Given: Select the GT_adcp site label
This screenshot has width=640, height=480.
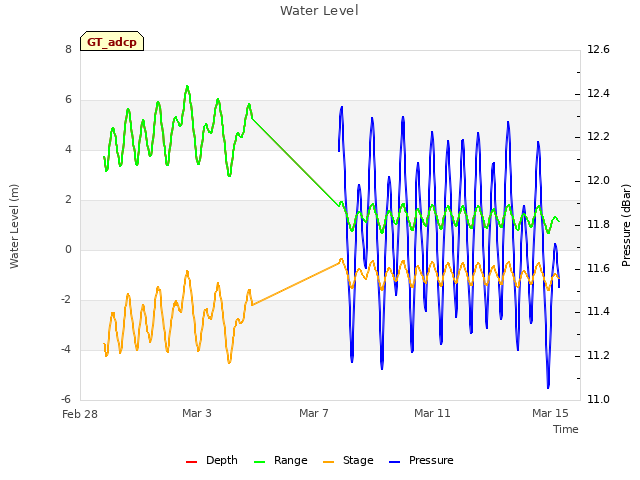Looking at the screenshot, I should click(112, 42).
